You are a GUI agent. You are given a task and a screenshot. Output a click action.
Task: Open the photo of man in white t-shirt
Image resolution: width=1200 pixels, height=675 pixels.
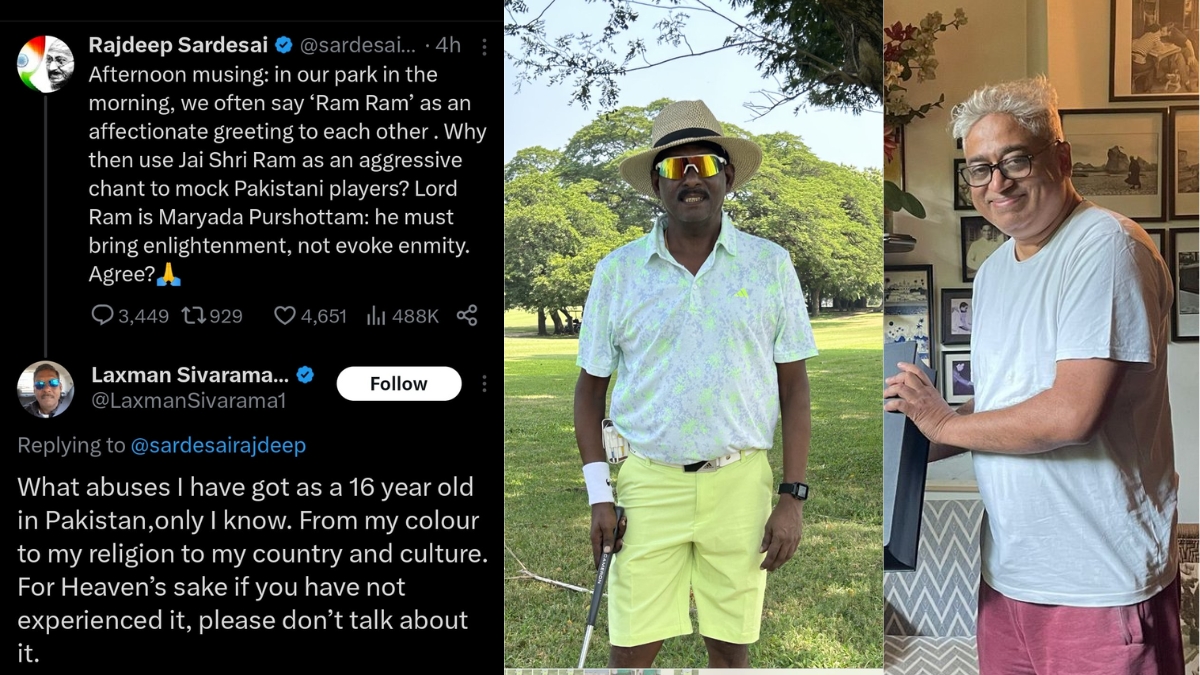(1041, 337)
